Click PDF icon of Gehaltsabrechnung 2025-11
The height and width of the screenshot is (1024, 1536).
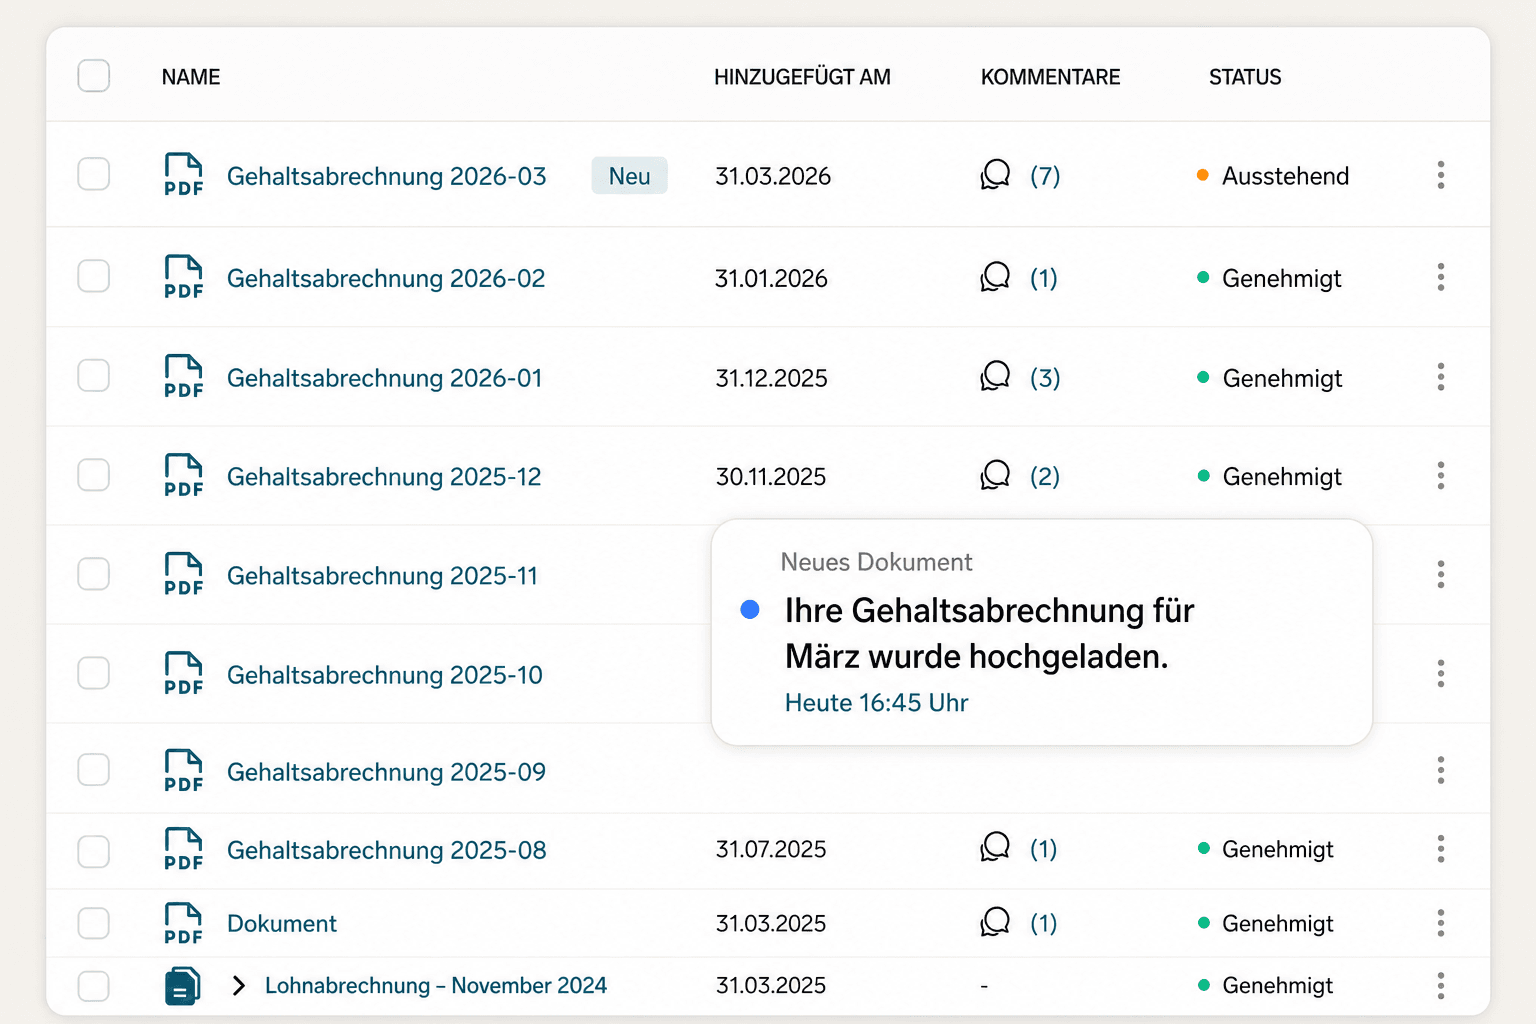[x=184, y=575]
